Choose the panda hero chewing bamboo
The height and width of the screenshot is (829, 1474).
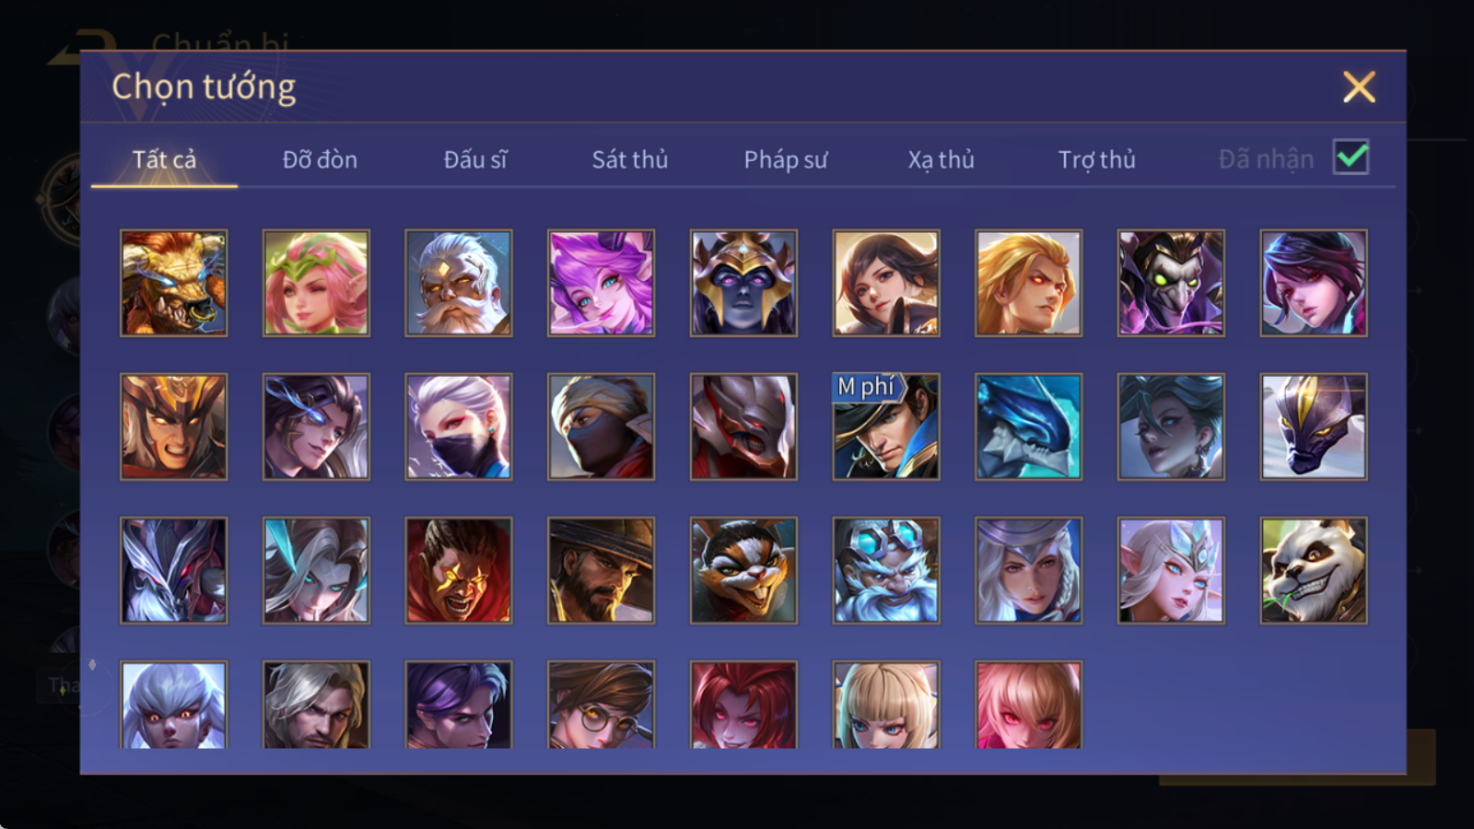pyautogui.click(x=1313, y=571)
